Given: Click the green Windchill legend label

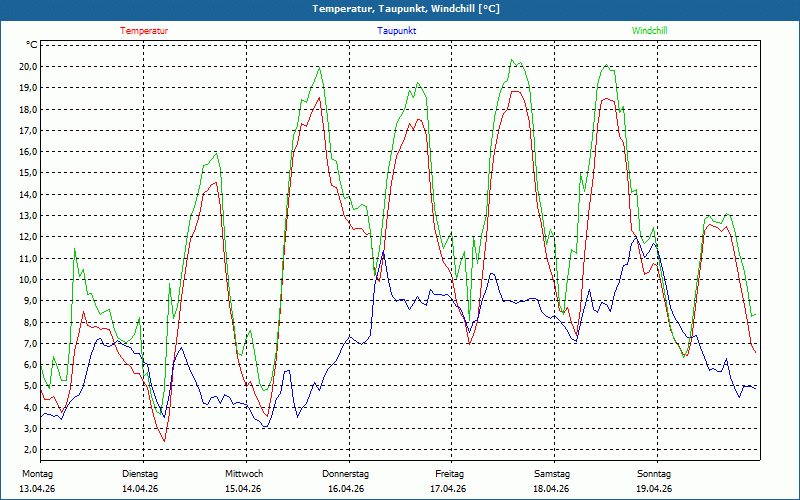Looking at the screenshot, I should [649, 31].
